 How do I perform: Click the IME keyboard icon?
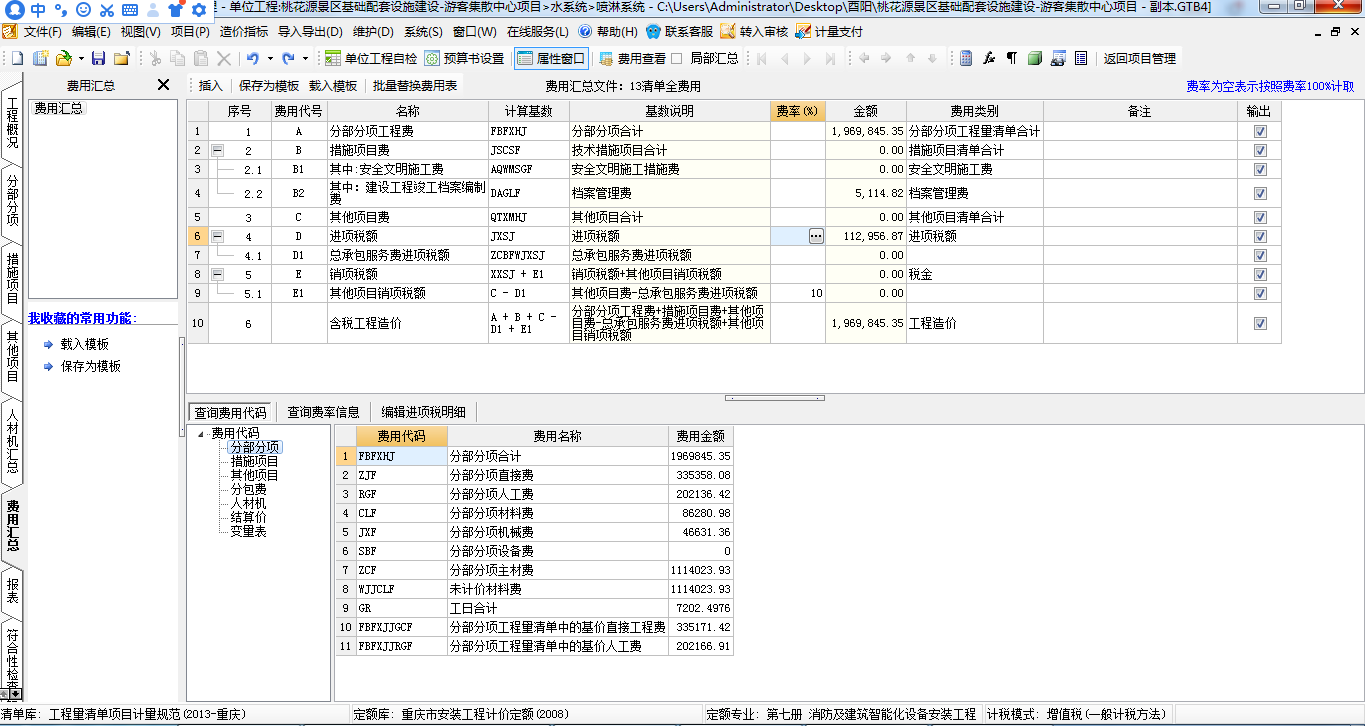129,10
